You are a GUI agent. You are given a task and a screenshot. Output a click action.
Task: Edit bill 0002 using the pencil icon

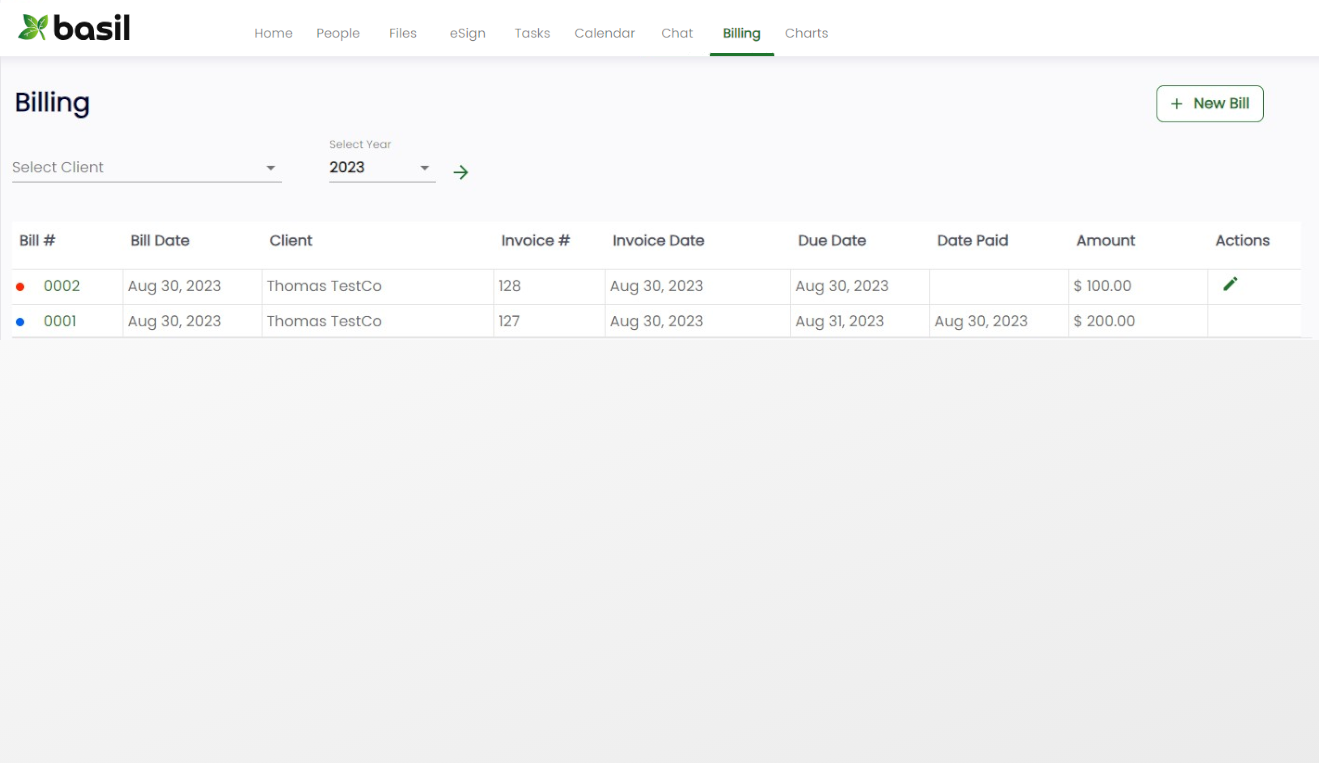coord(1229,283)
